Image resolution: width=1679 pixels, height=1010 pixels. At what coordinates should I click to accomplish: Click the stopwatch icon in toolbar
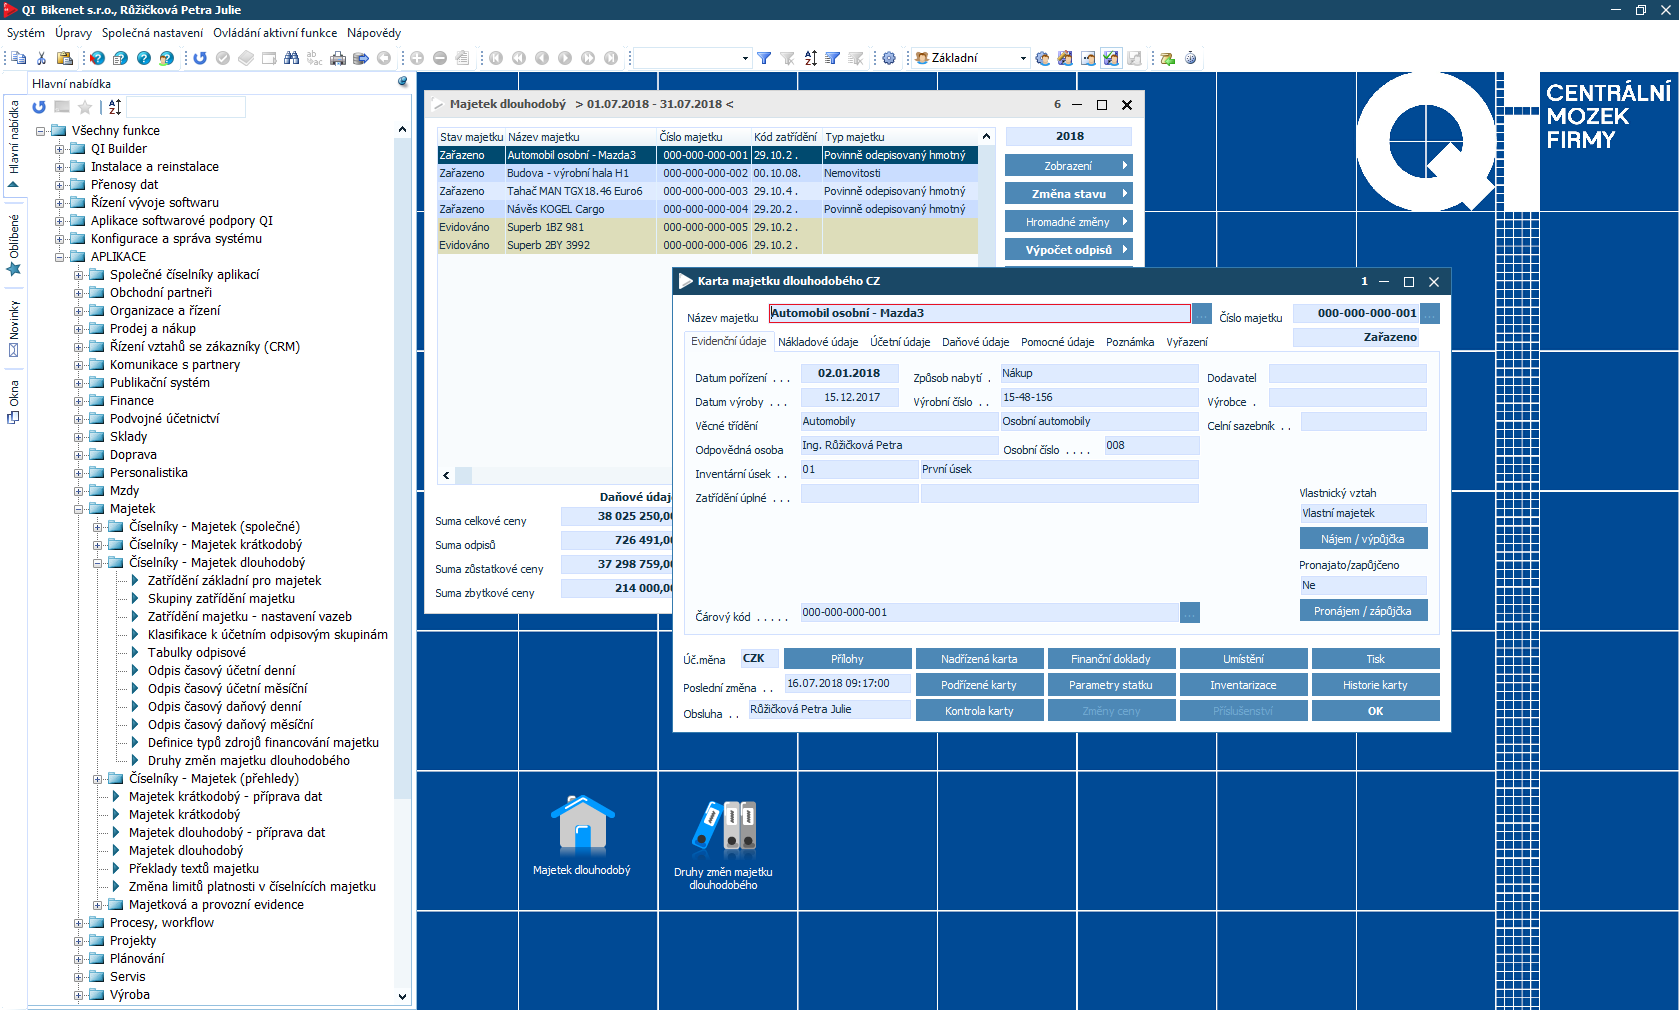point(1190,58)
